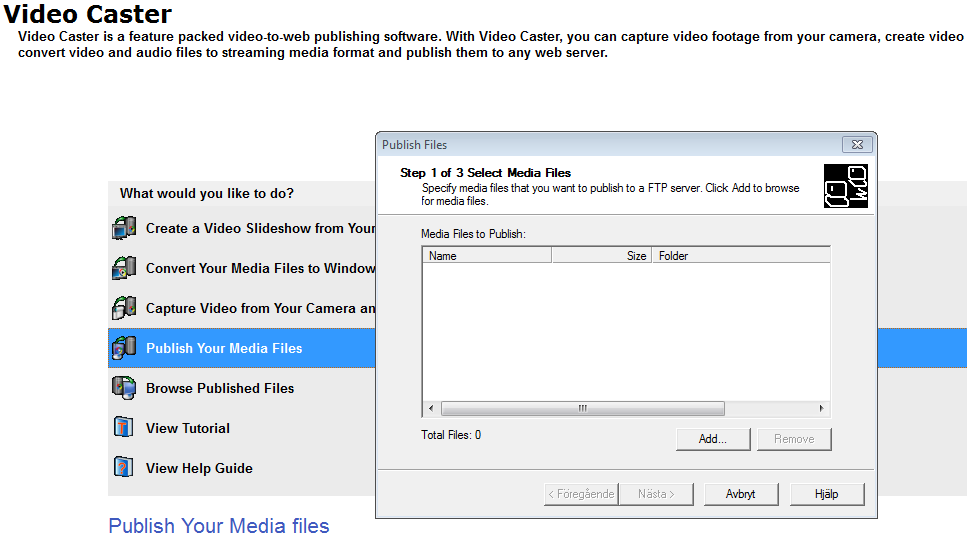Viewport: 967px width, 537px height.
Task: Sort the file list by the Name column
Action: (x=486, y=256)
